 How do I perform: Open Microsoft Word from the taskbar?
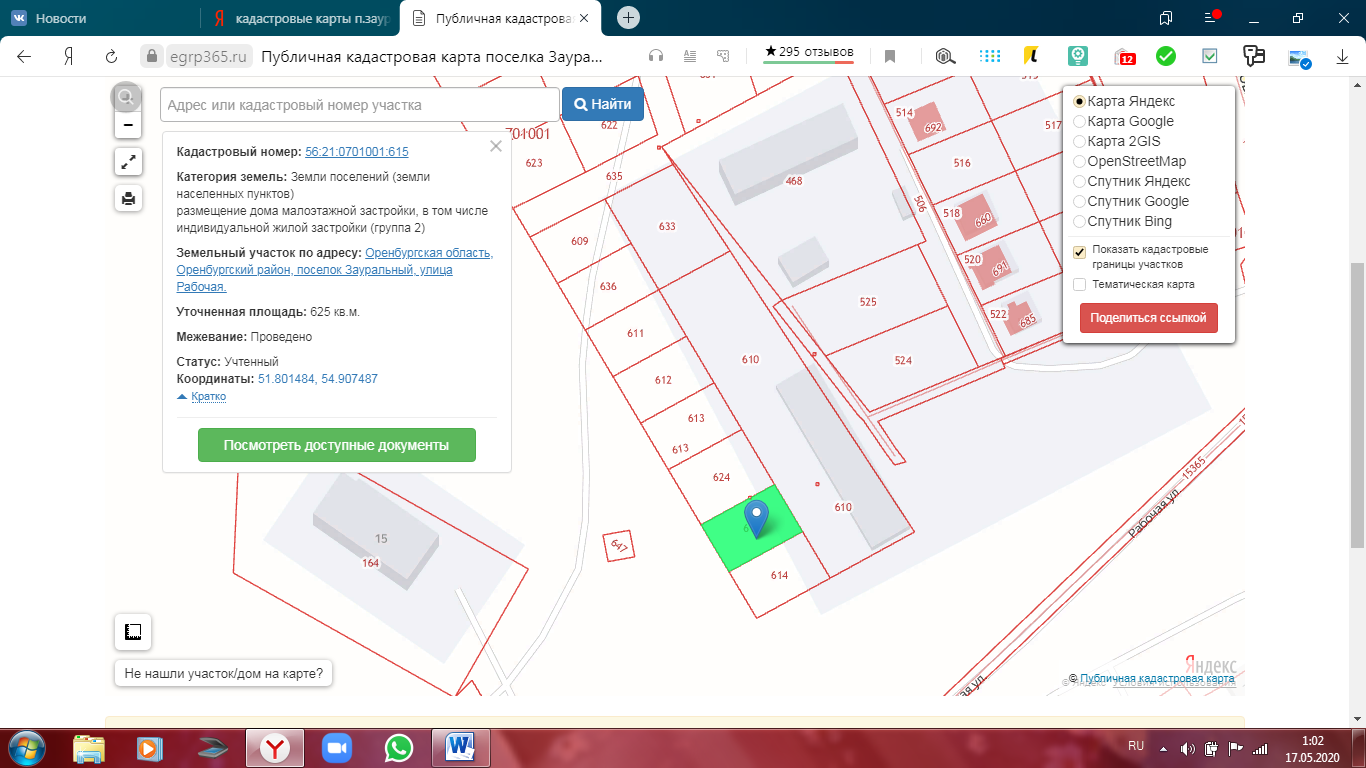(461, 747)
